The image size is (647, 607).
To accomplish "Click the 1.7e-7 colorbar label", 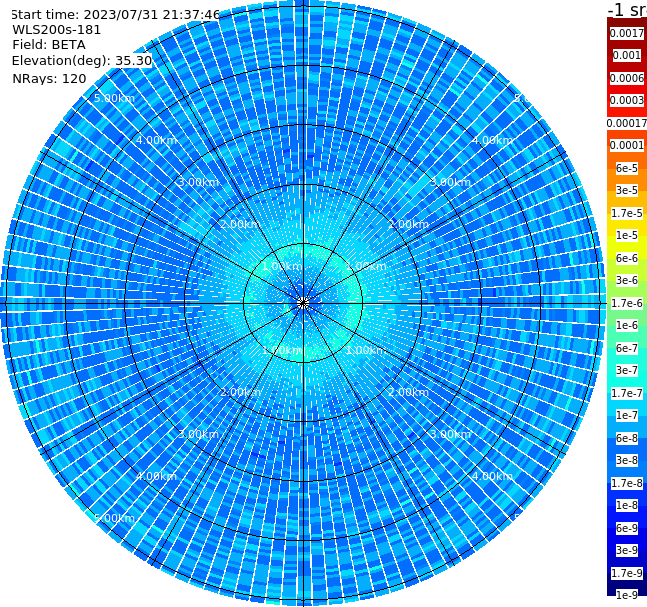I will click(627, 393).
